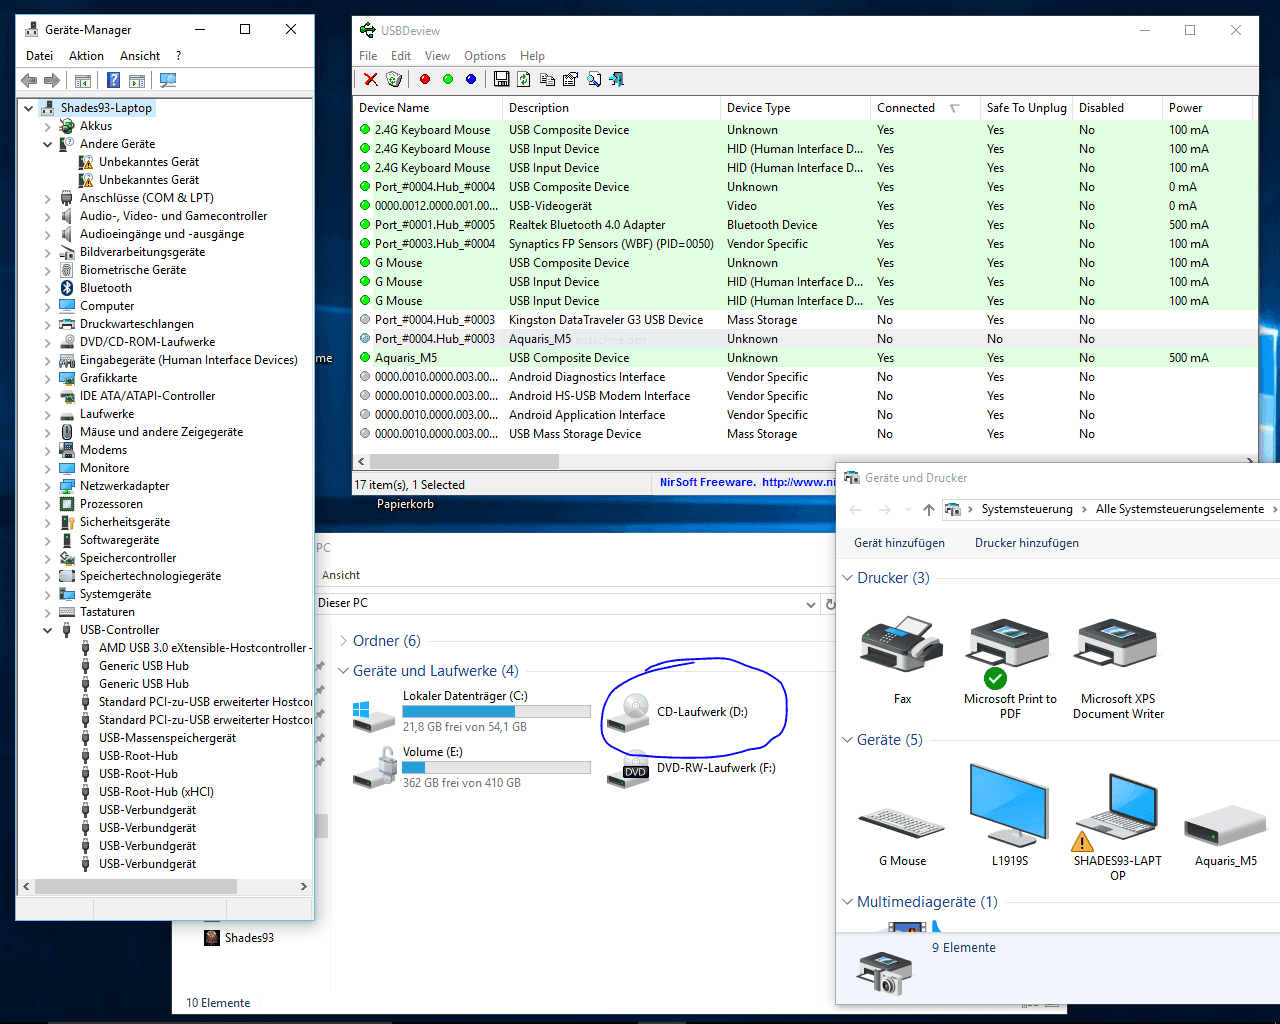
Task: Collapse the Andere Geräte node
Action: tap(47, 144)
